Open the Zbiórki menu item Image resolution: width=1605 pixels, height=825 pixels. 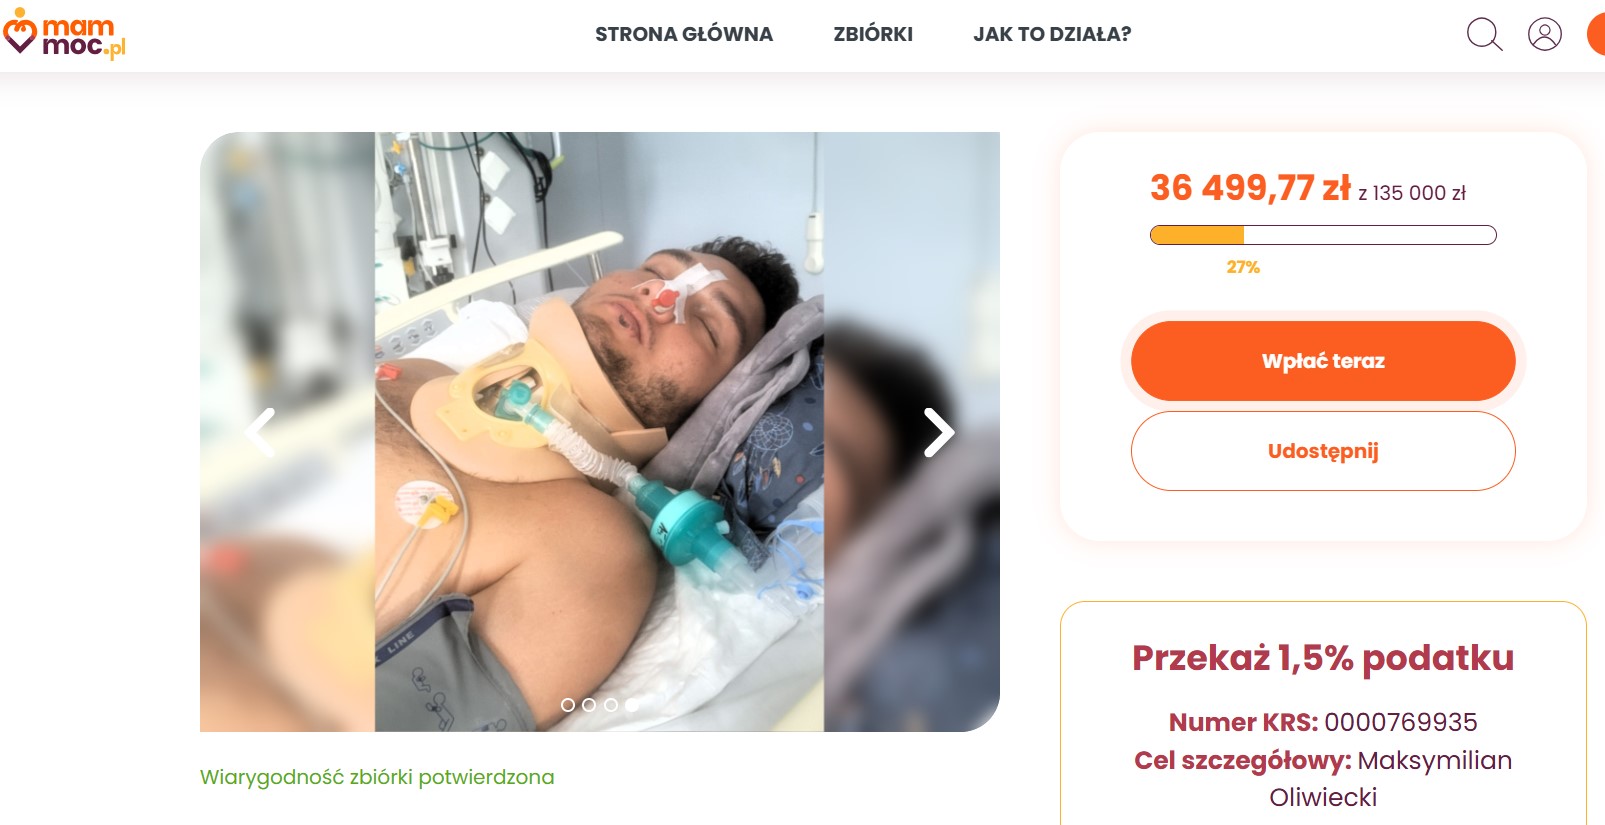point(873,34)
